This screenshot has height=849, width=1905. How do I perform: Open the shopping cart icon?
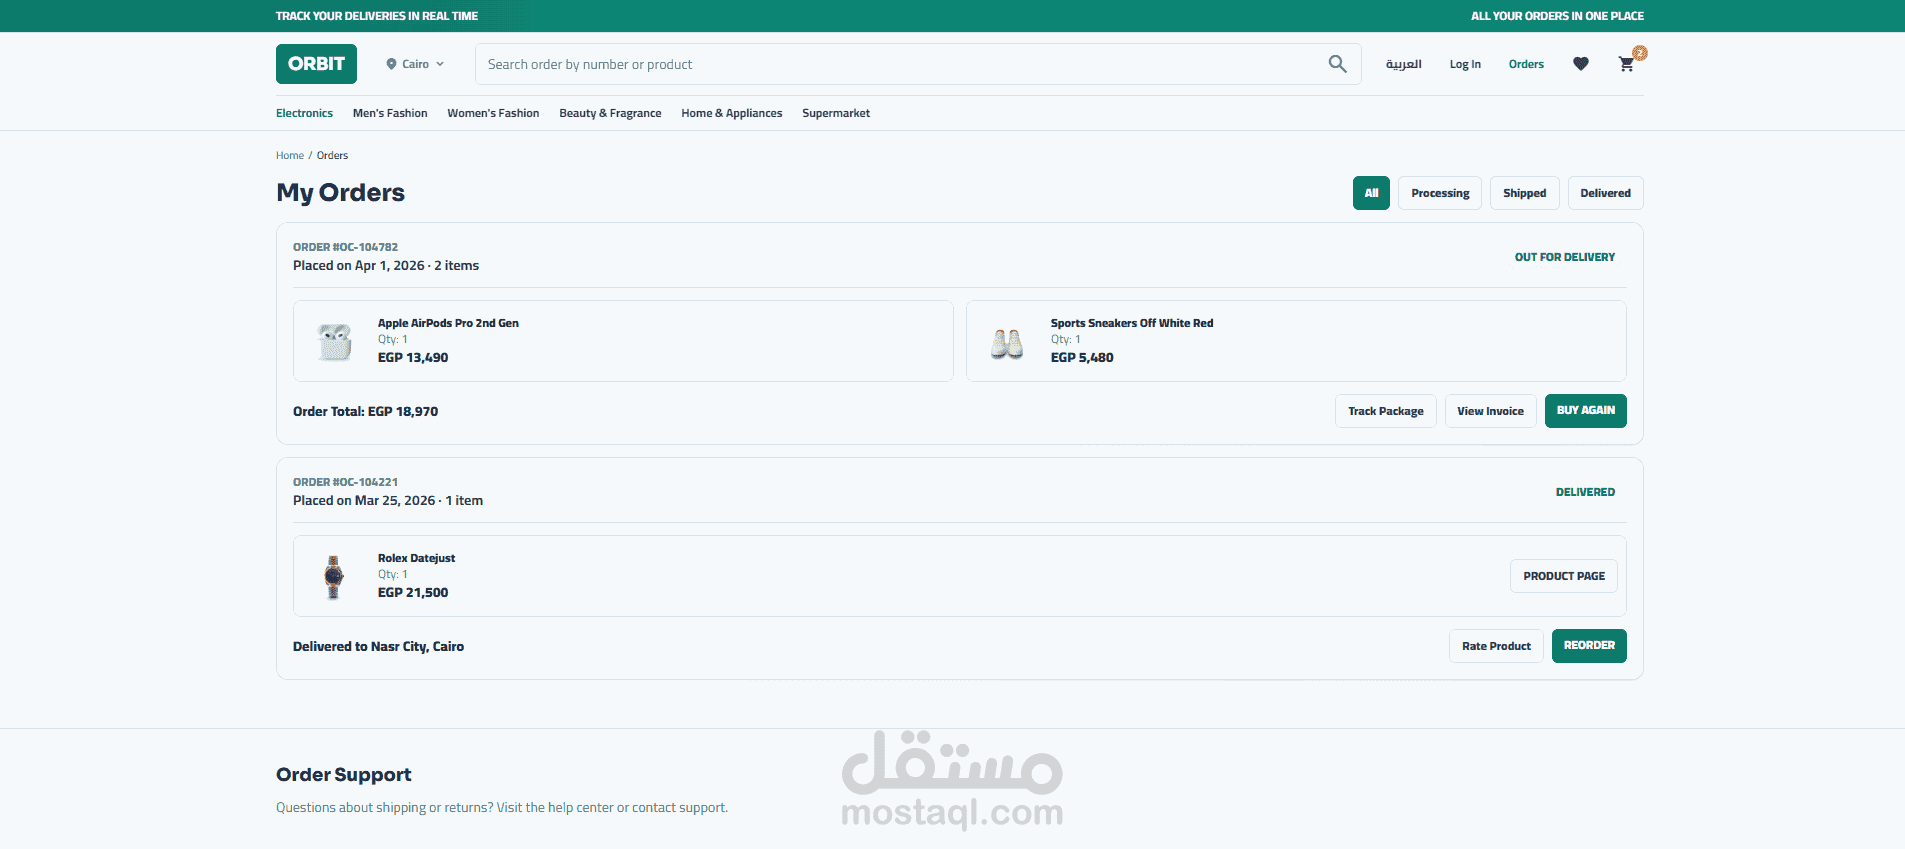(1626, 64)
